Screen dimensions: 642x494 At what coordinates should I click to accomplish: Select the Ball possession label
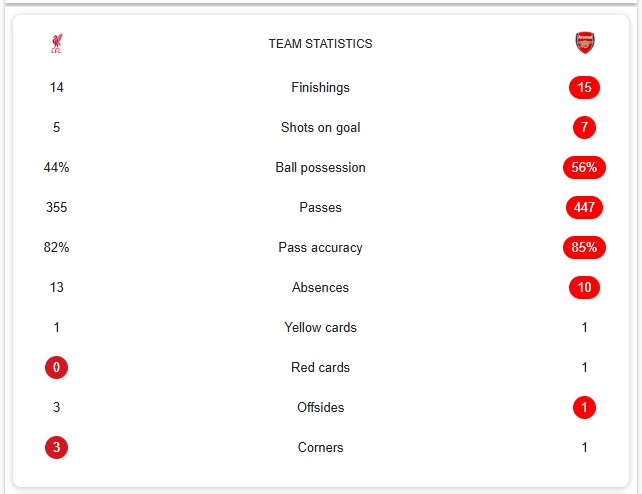(x=321, y=168)
